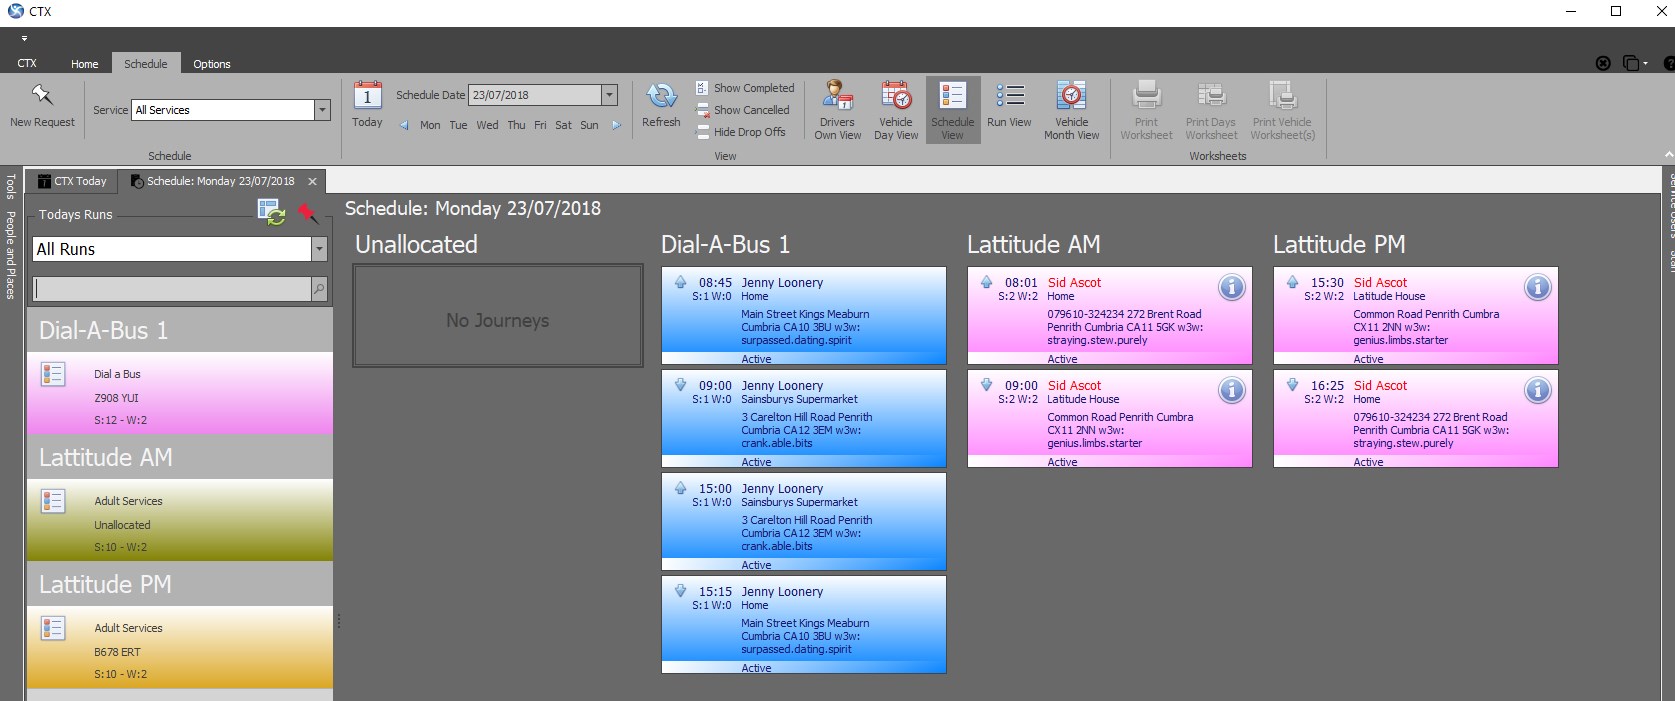
Task: Toggle Show Cancelled journeys
Action: 743,110
